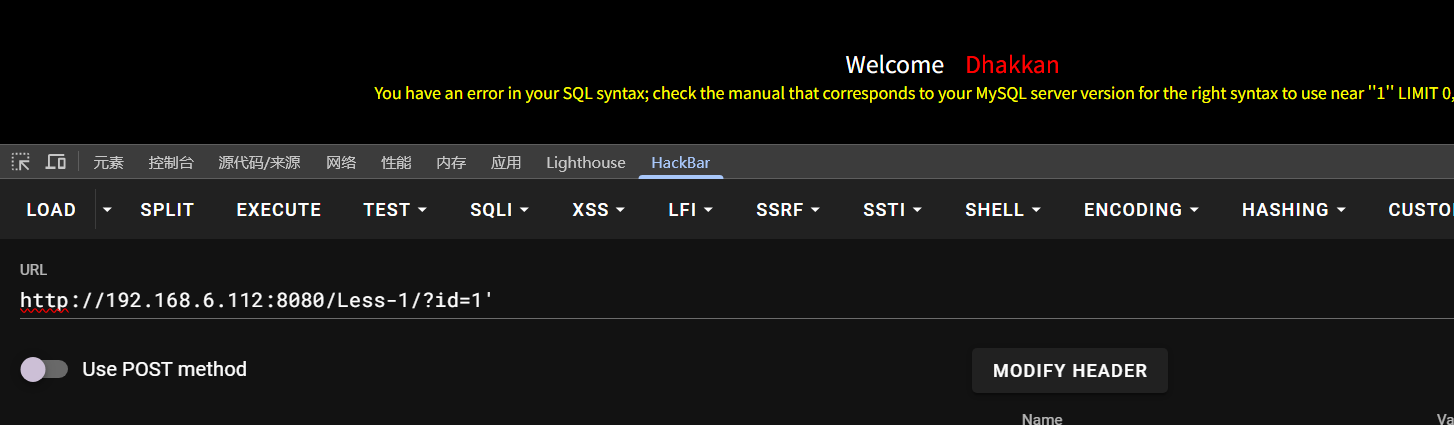Screen dimensions: 1454x425
Task: Click the SPLIT button
Action: point(167,210)
